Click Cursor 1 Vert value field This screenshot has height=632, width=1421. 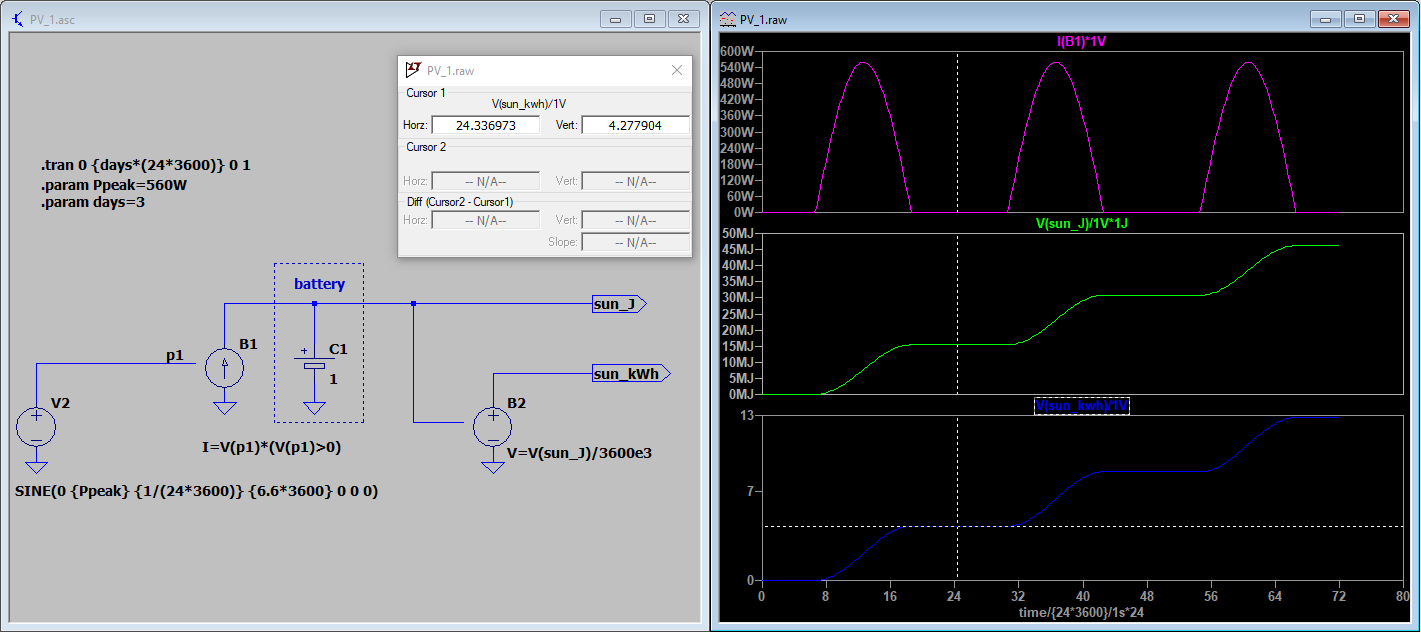636,126
